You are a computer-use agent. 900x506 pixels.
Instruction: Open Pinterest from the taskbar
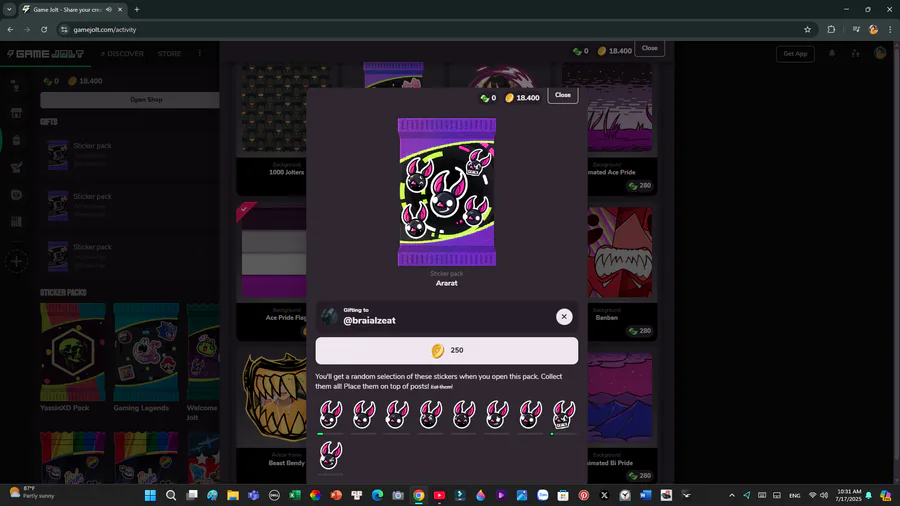tap(584, 495)
